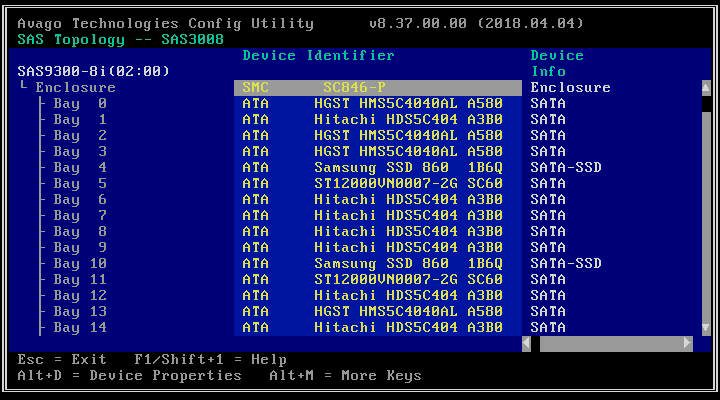720x400 pixels.
Task: Select the Samsung SSD 860 in Bay 10
Action: point(378,264)
